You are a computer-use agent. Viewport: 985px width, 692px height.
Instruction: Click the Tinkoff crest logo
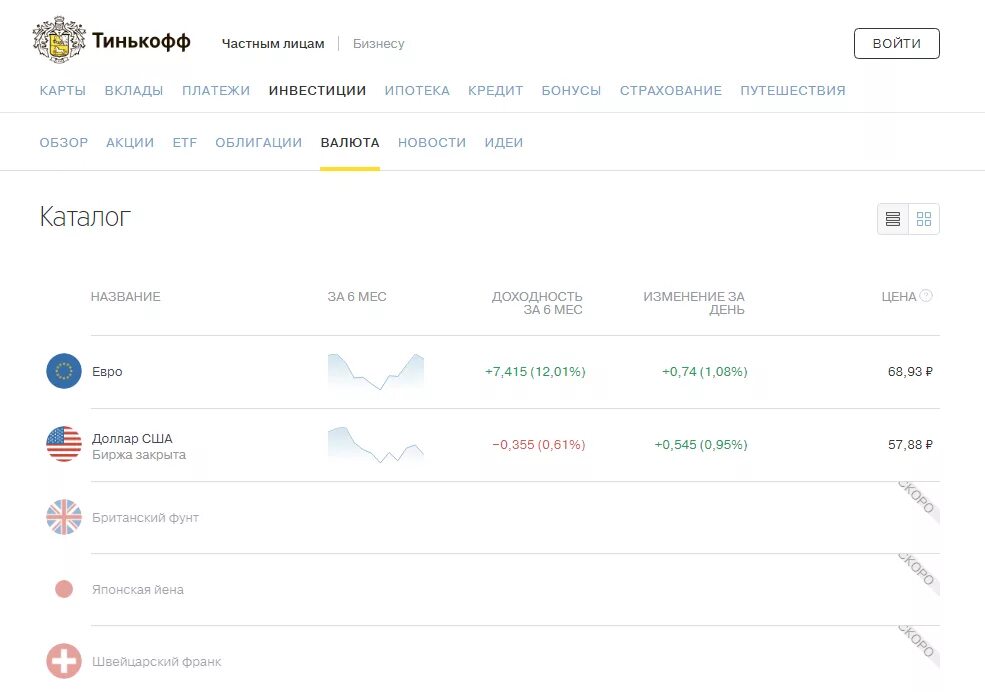pyautogui.click(x=59, y=41)
